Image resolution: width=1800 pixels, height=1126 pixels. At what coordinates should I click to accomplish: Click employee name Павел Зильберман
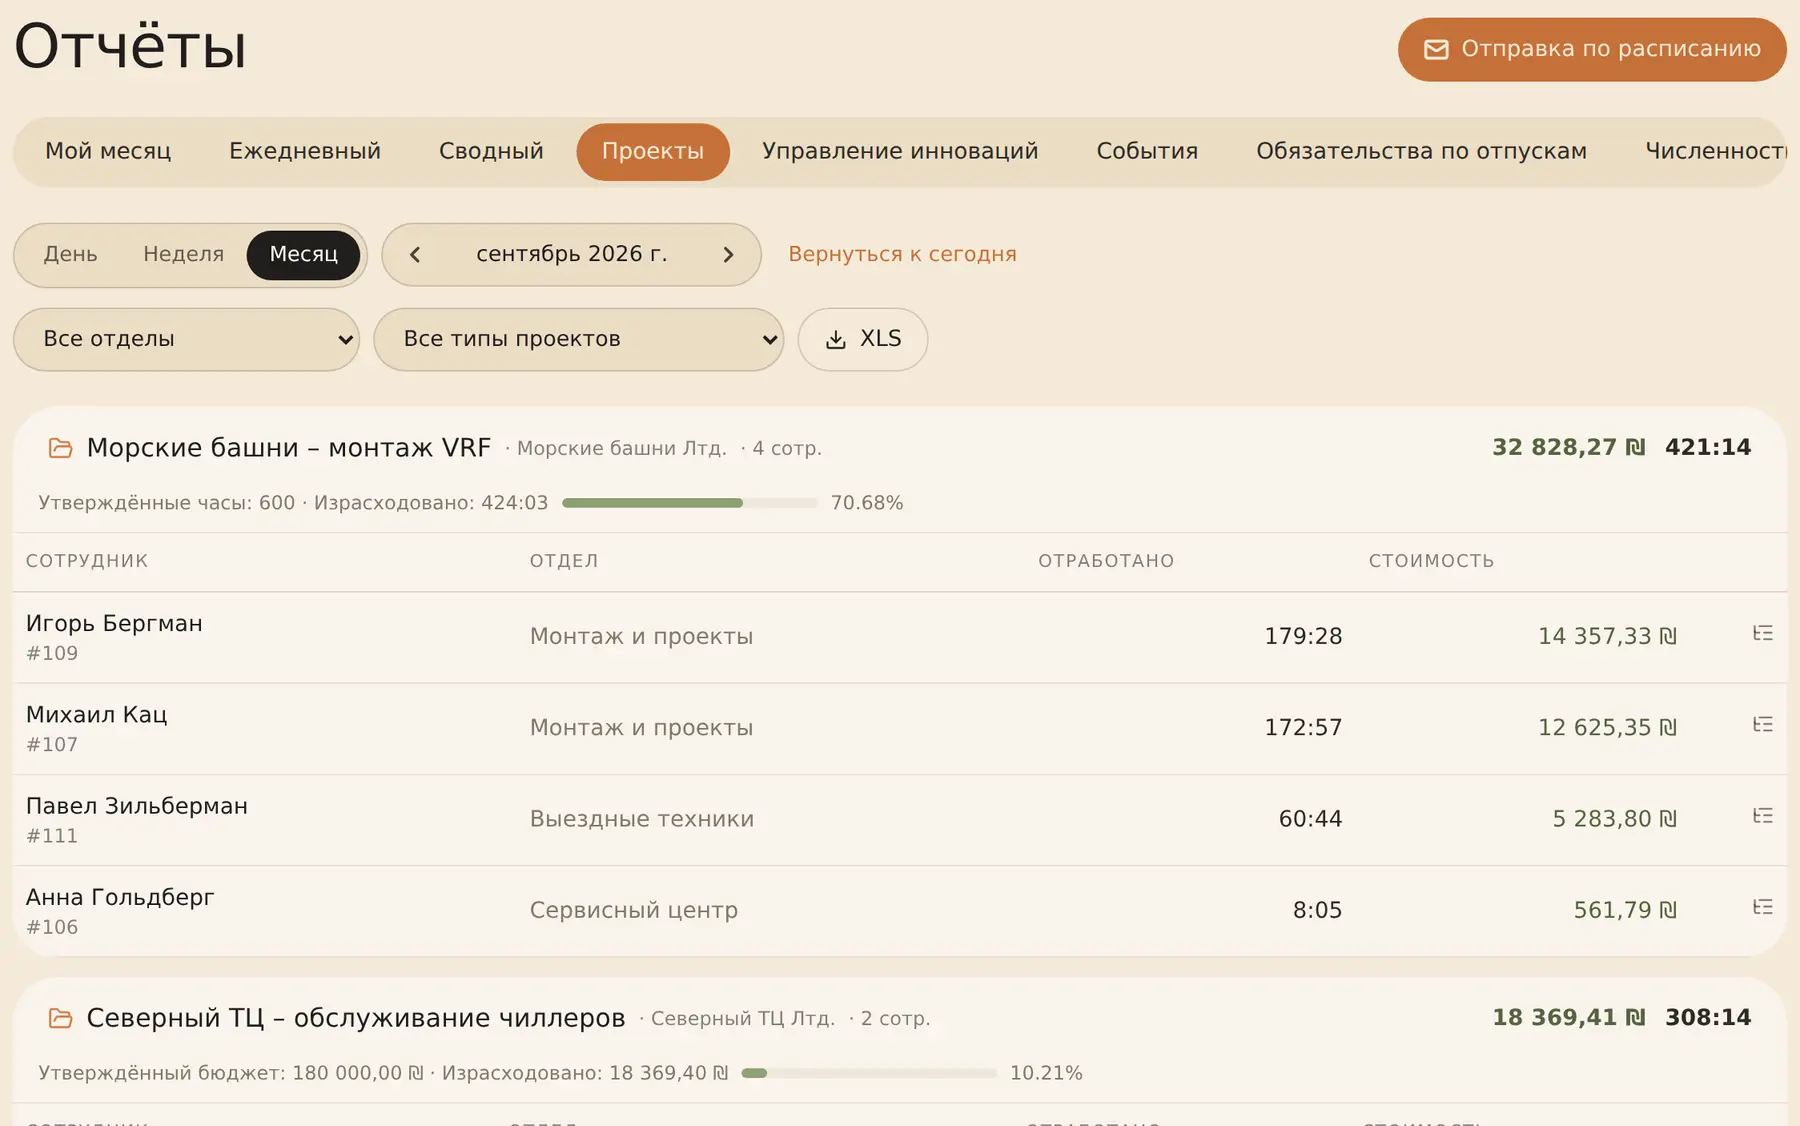137,806
